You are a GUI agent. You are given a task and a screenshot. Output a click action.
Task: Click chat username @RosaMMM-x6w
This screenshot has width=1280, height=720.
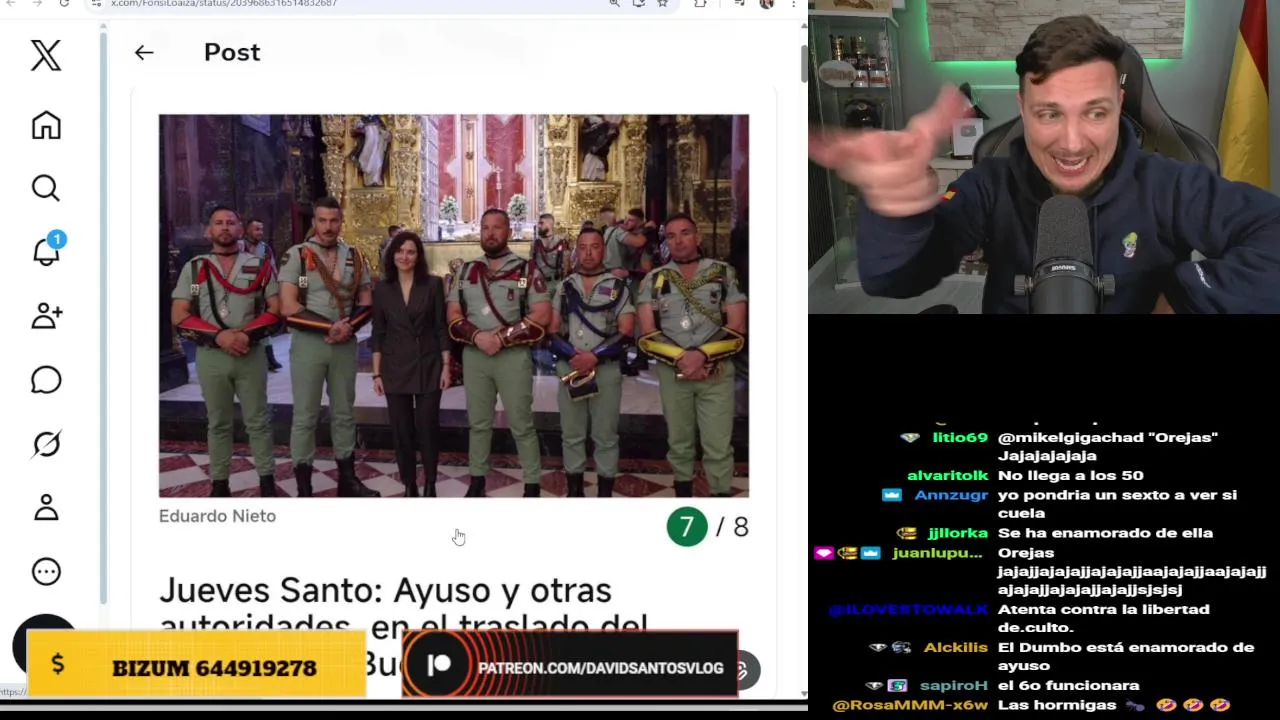(x=910, y=705)
